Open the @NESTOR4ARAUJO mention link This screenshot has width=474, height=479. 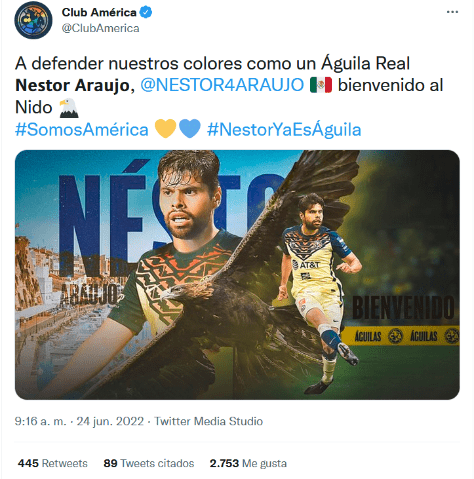pos(222,85)
